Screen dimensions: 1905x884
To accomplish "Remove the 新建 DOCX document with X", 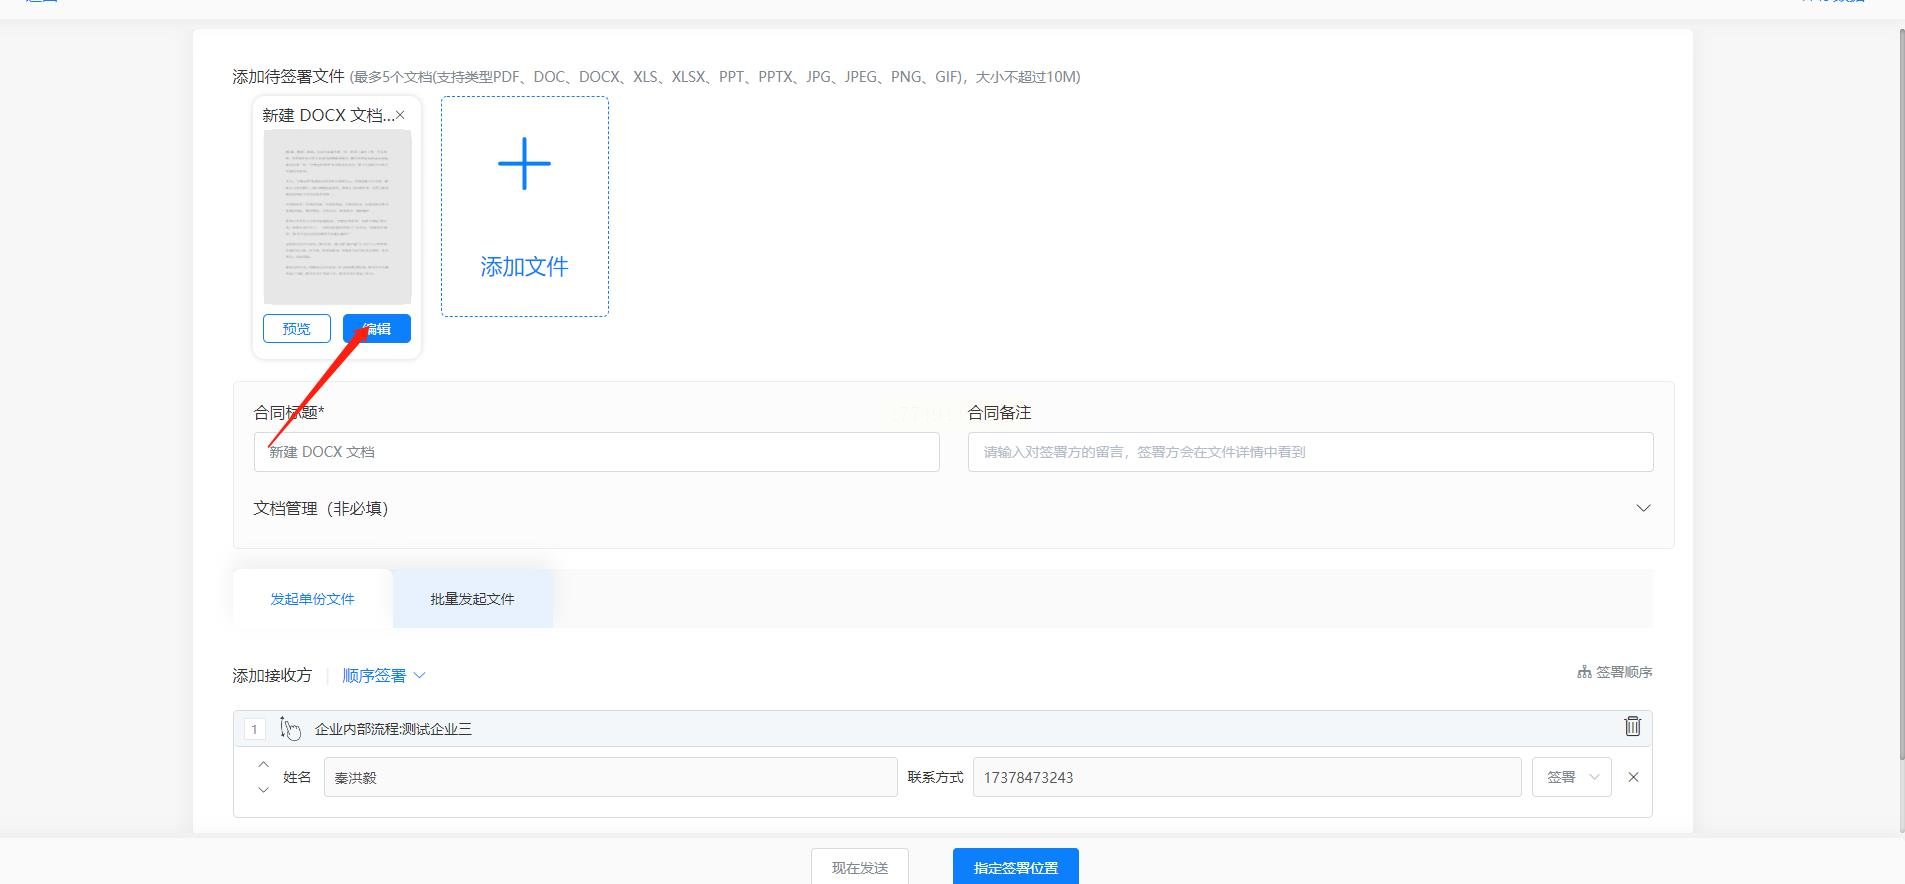I will click(400, 115).
